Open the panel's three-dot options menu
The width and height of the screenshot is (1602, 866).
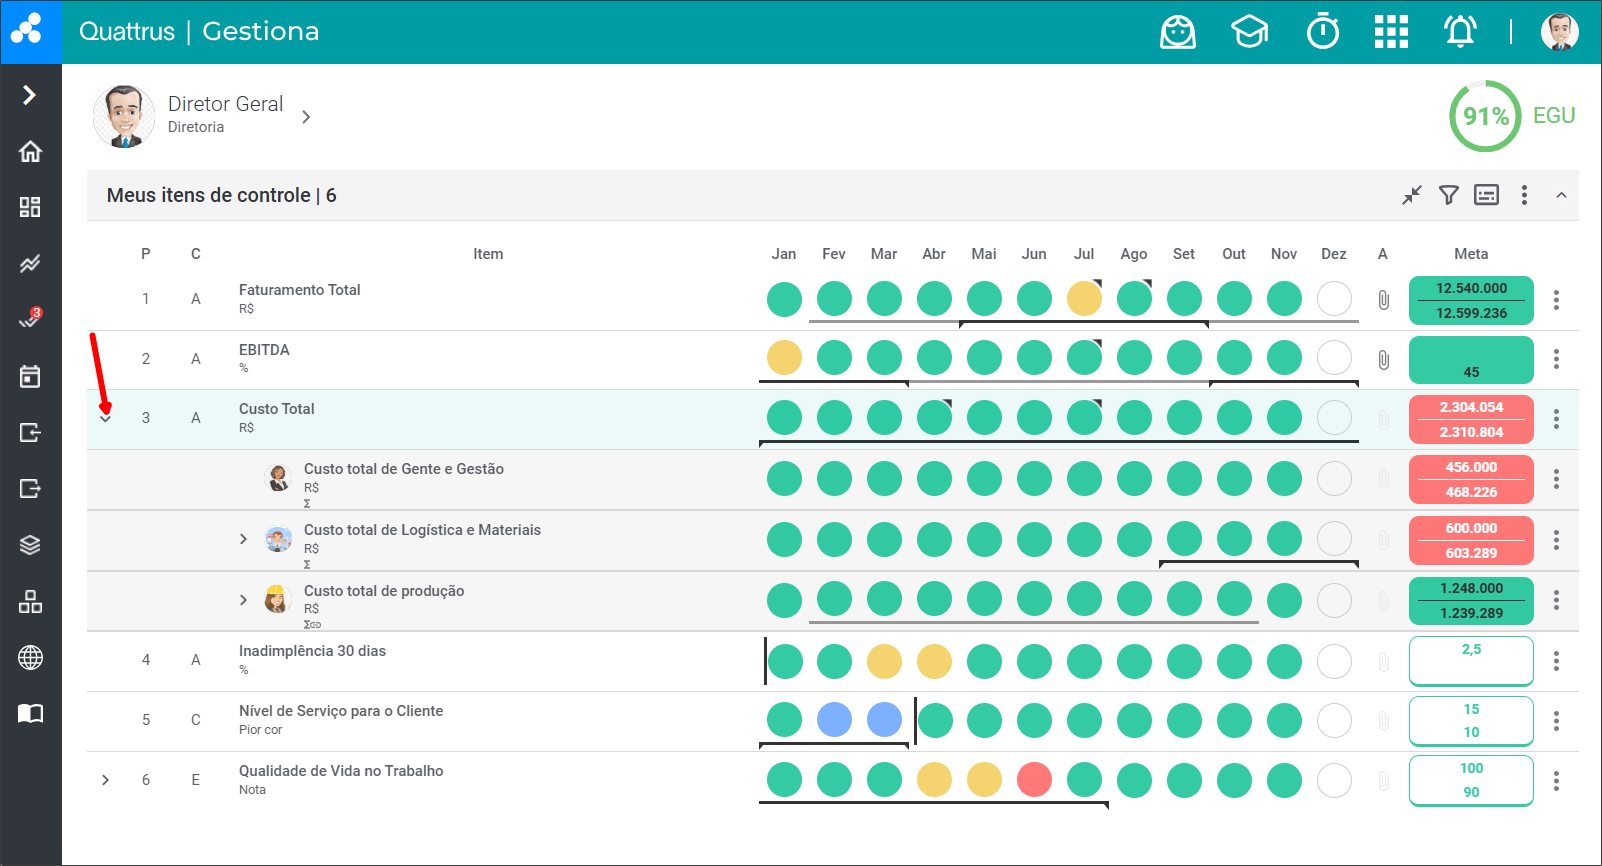coord(1524,195)
